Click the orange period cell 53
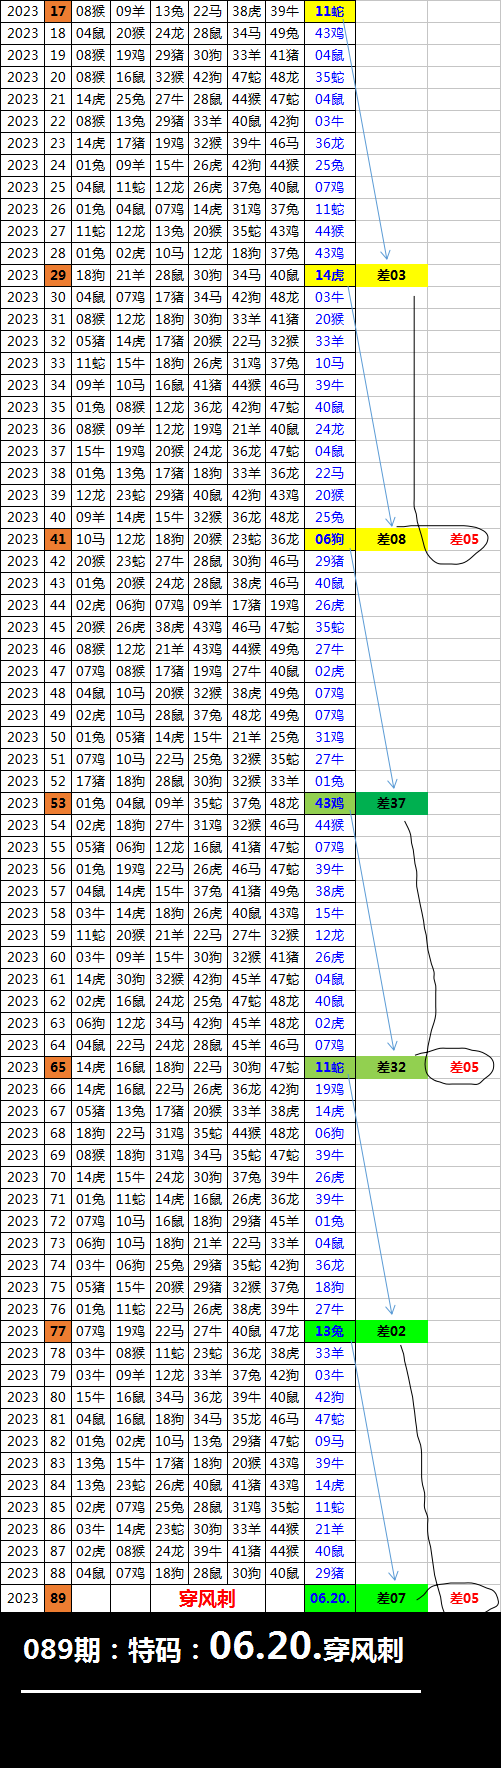The height and width of the screenshot is (1768, 501). [x=58, y=803]
